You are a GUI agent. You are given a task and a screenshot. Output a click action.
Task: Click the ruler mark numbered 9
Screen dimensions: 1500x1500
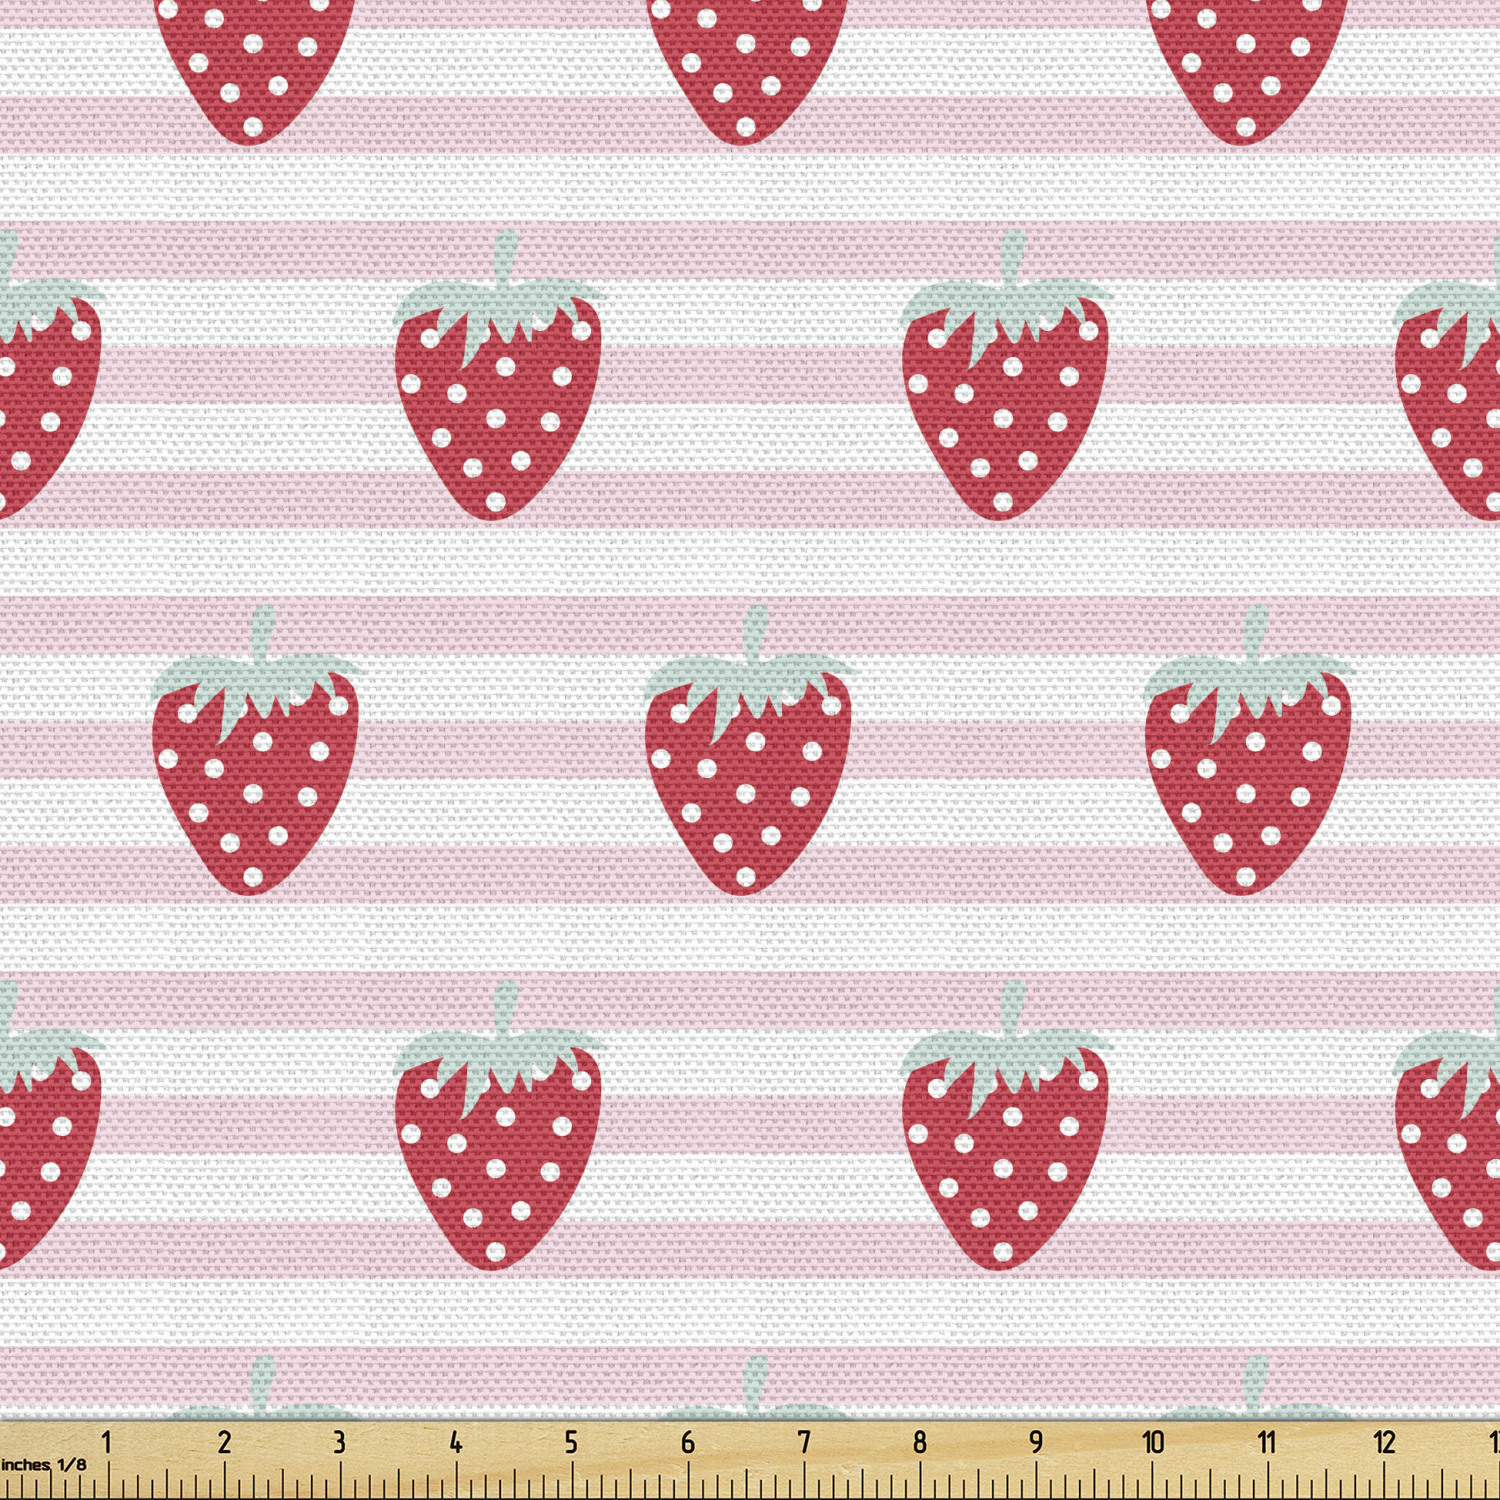pos(1037,1442)
